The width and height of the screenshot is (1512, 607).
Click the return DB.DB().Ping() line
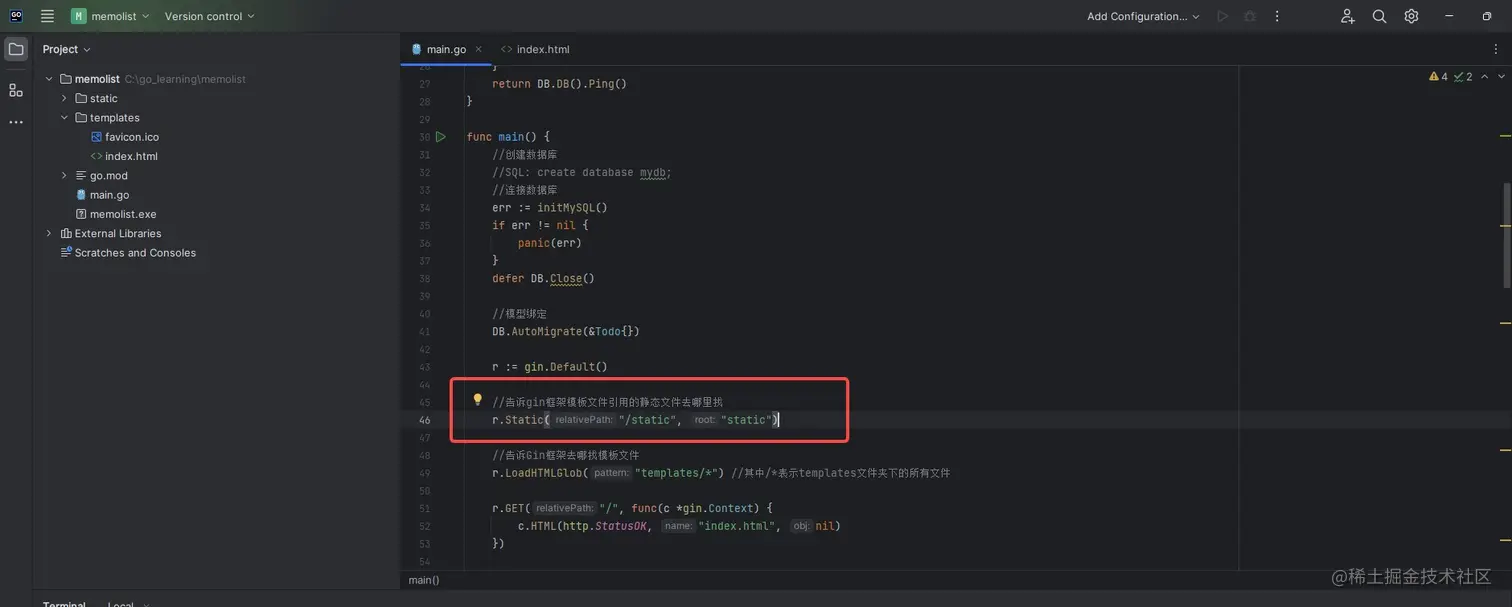(559, 84)
